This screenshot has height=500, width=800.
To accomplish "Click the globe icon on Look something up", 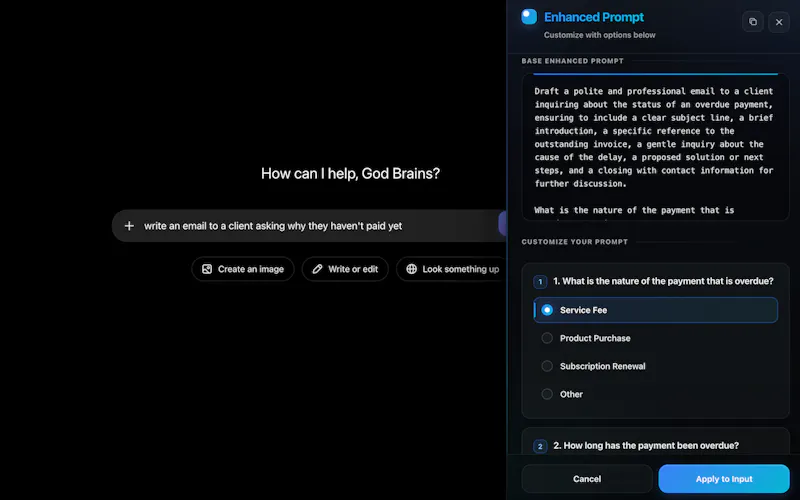I will 411,269.
